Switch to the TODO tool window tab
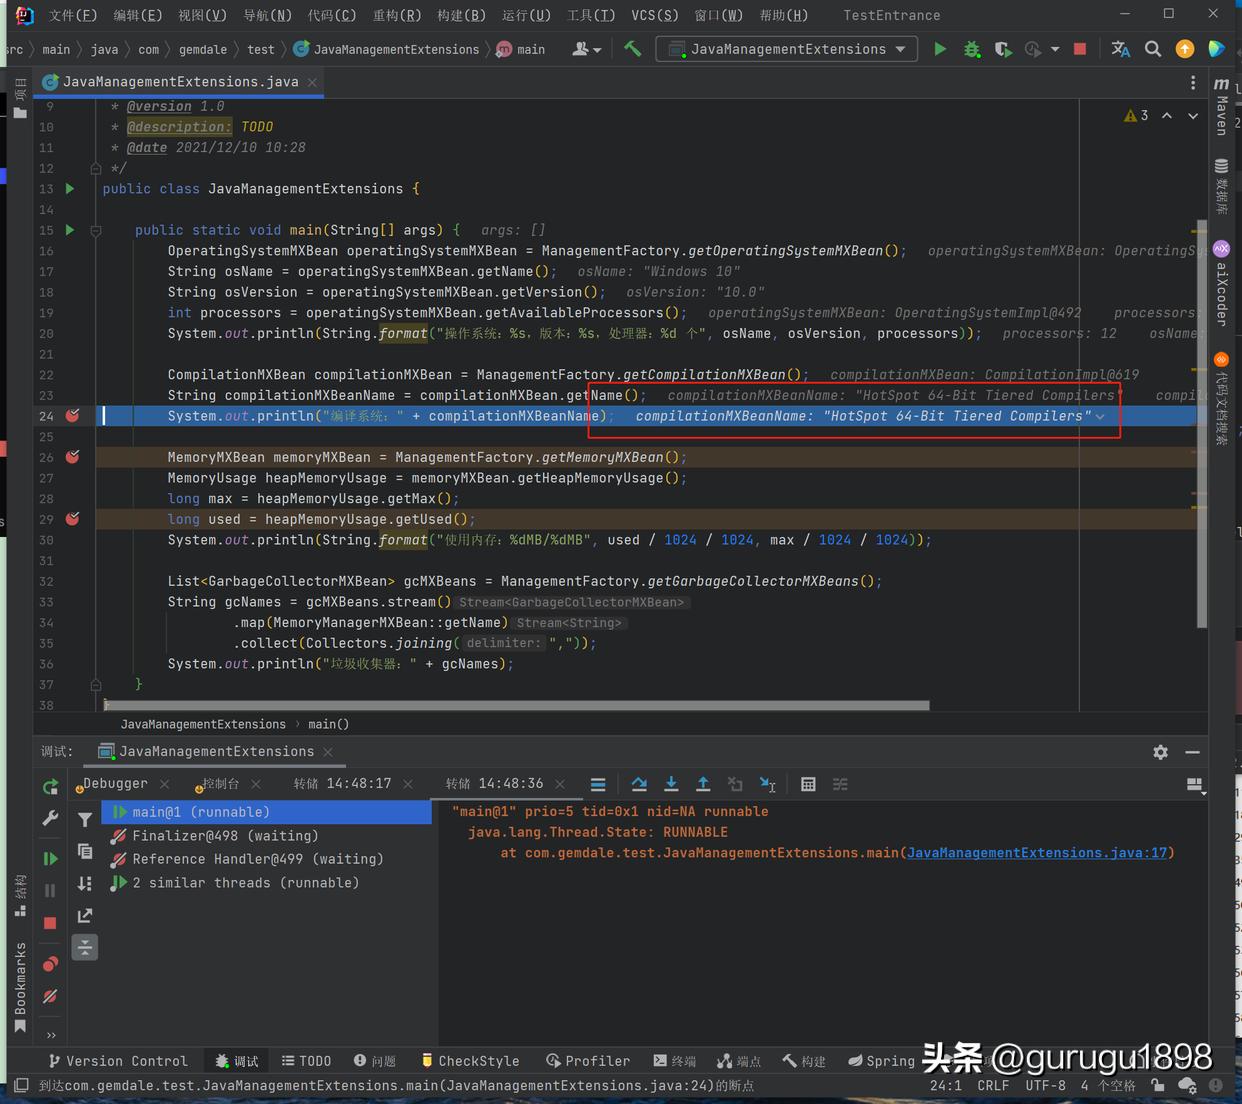This screenshot has height=1104, width=1242. tap(307, 1061)
